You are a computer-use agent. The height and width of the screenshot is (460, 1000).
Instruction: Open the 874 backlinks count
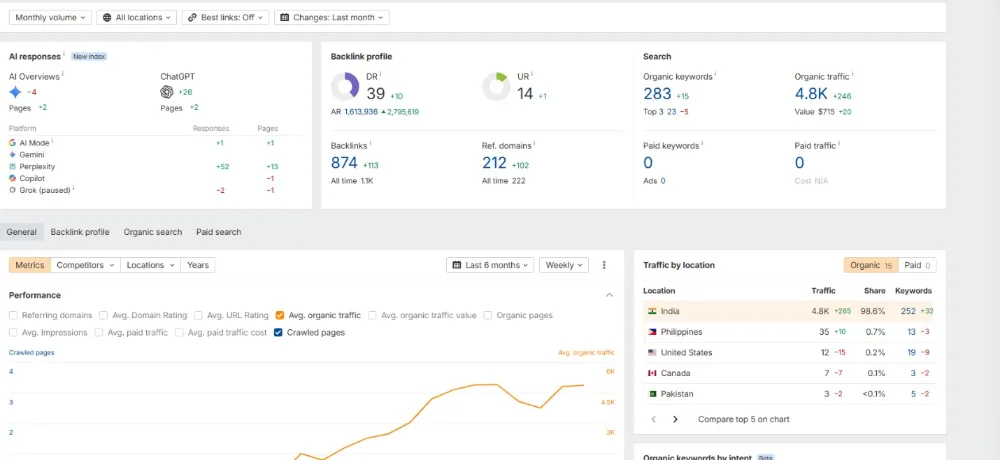pyautogui.click(x=344, y=163)
